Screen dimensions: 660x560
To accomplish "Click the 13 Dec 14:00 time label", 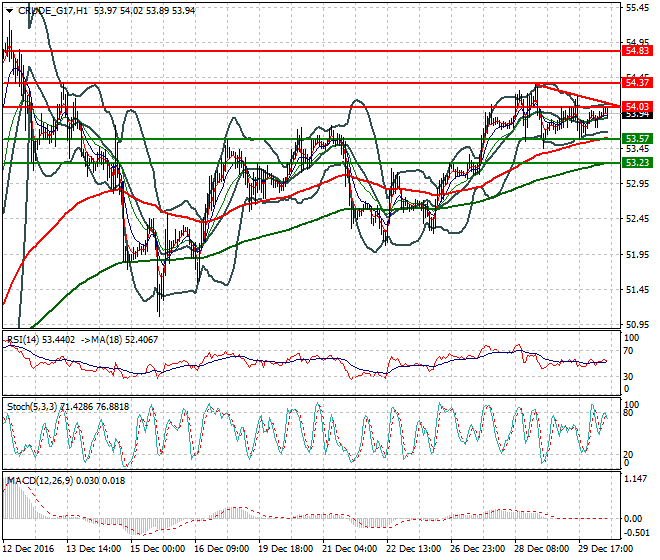I will click(x=94, y=549).
